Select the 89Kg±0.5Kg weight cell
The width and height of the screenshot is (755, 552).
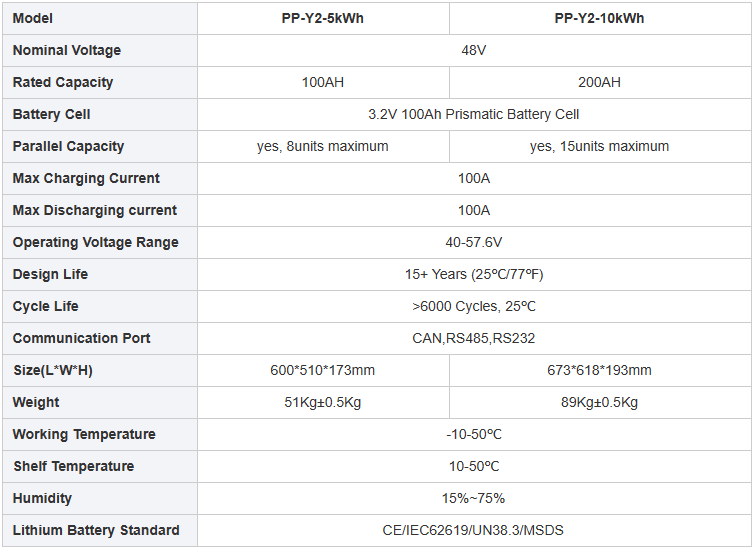(x=600, y=402)
